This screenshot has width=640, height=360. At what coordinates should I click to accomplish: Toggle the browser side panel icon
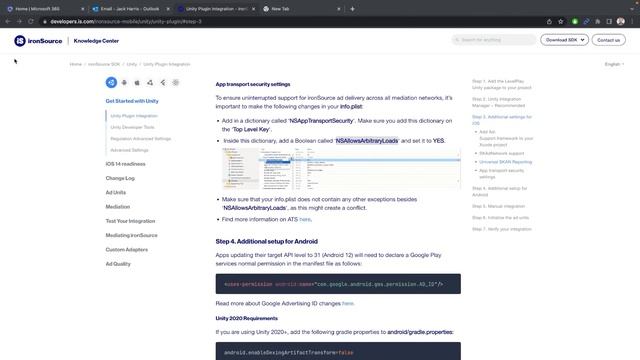[609, 21]
